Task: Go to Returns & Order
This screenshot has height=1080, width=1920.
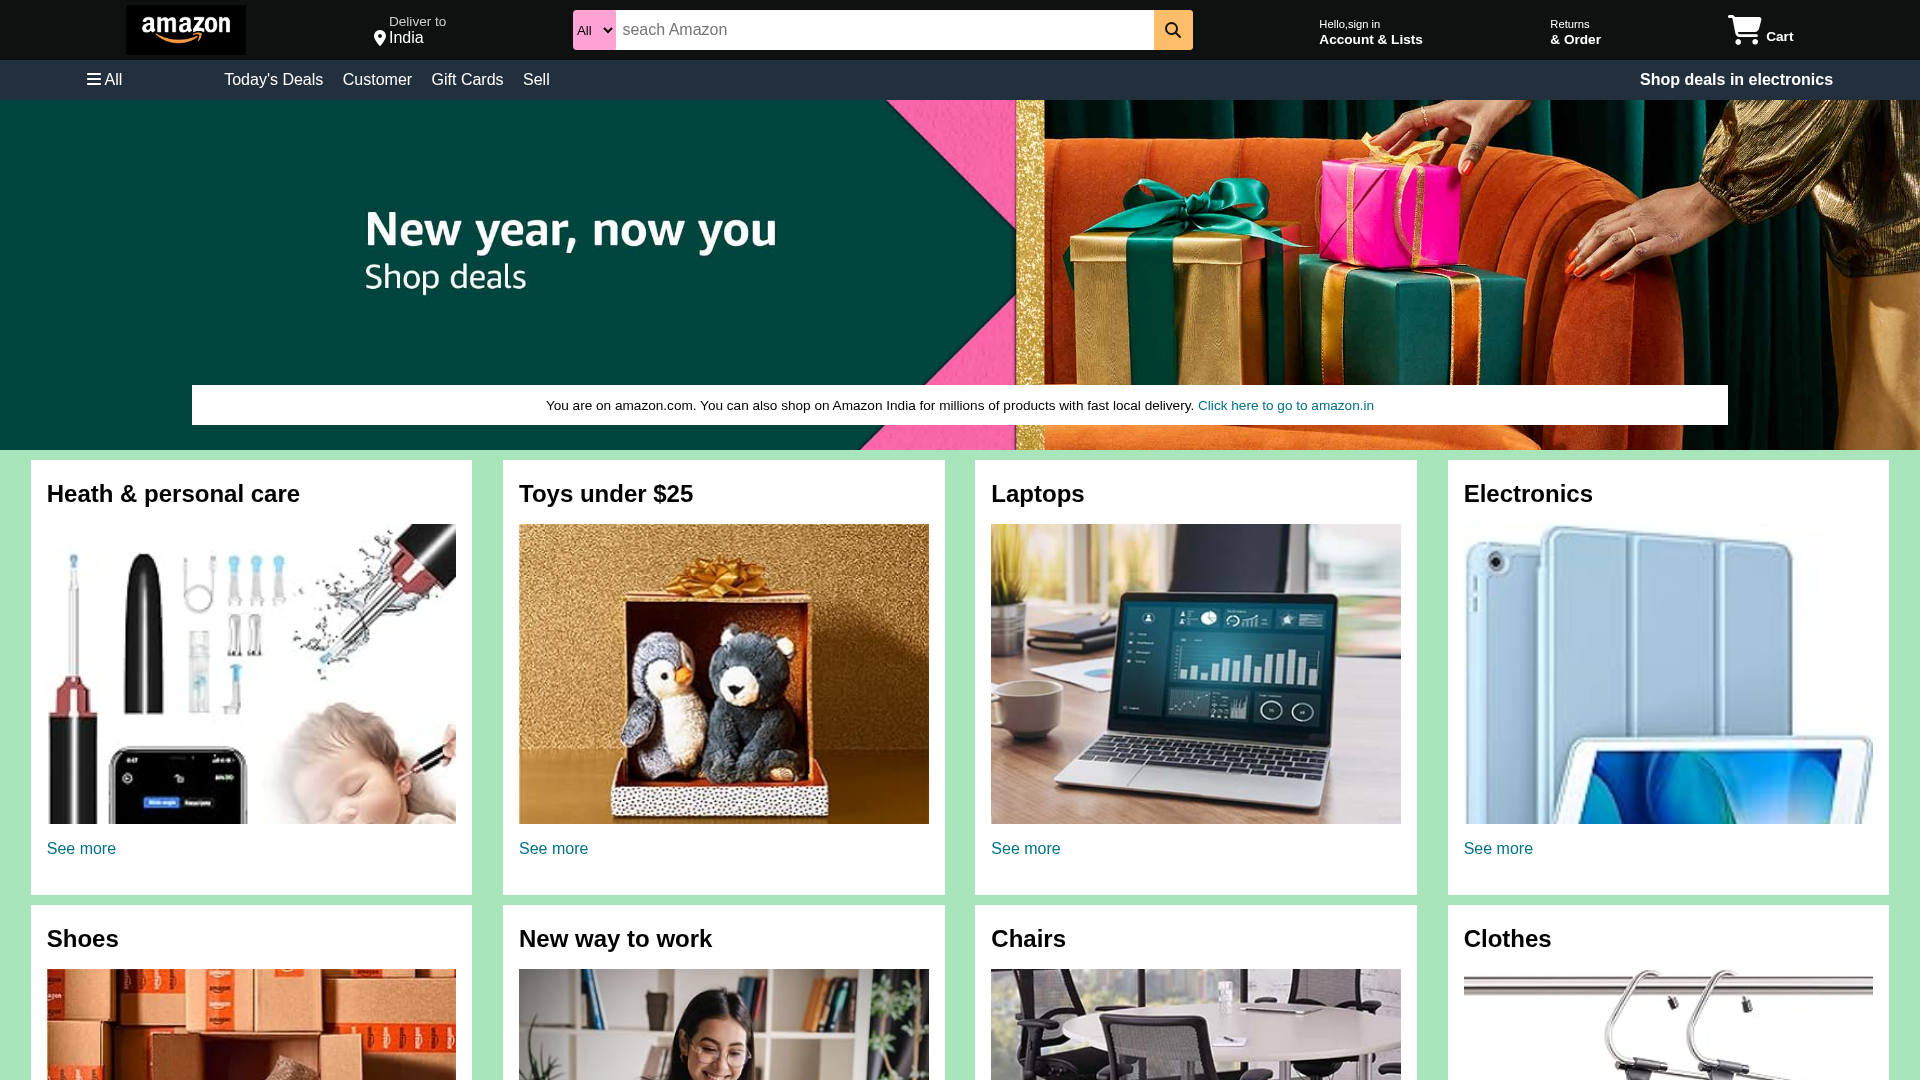Action: pyautogui.click(x=1575, y=32)
